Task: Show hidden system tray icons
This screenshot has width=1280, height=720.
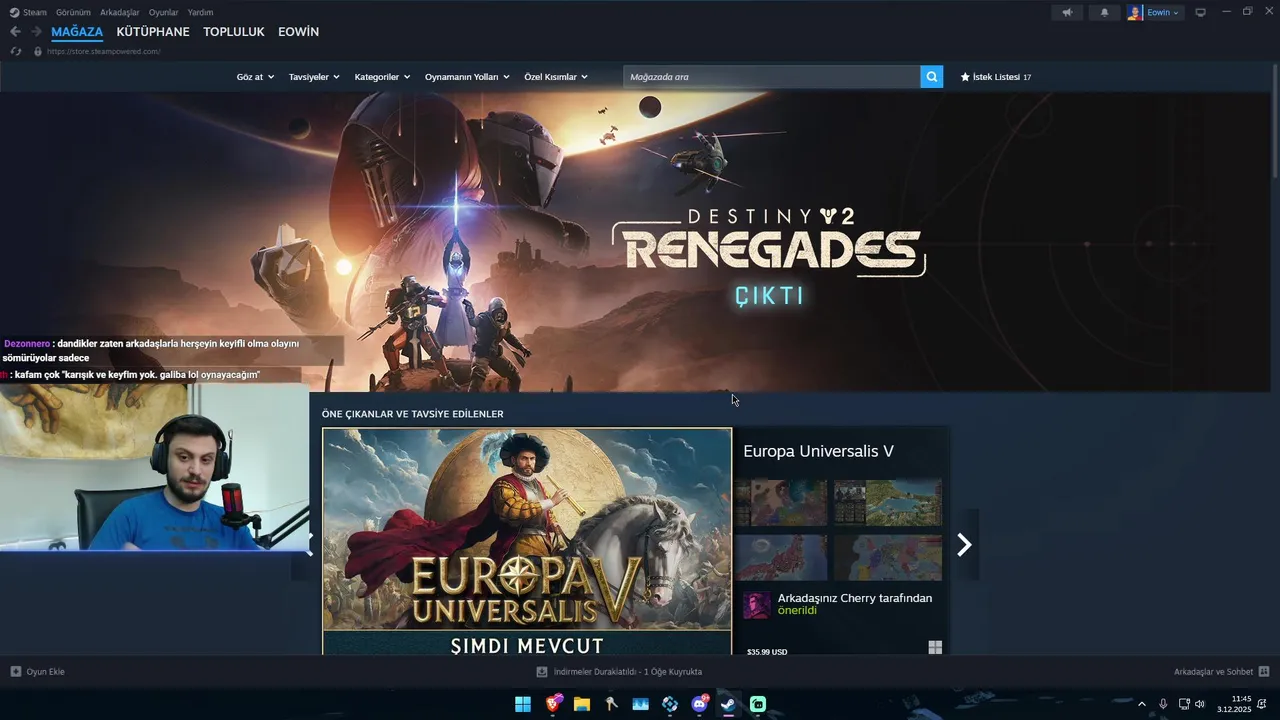Action: tap(1142, 704)
